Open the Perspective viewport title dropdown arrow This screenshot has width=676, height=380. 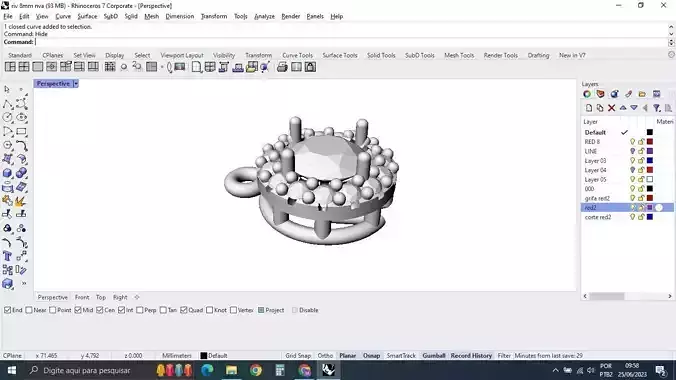tap(75, 84)
